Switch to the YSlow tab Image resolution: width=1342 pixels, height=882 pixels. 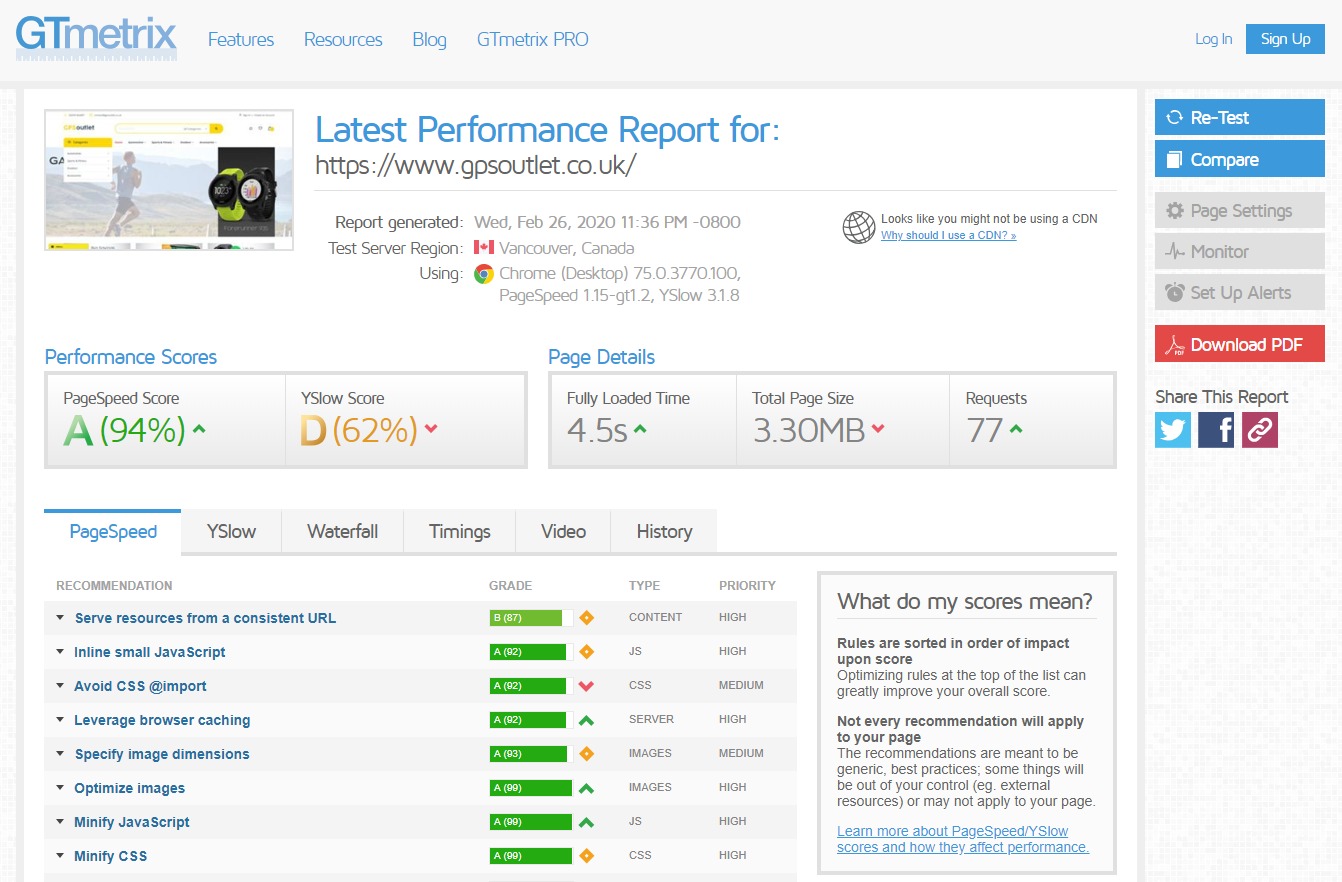(x=231, y=532)
